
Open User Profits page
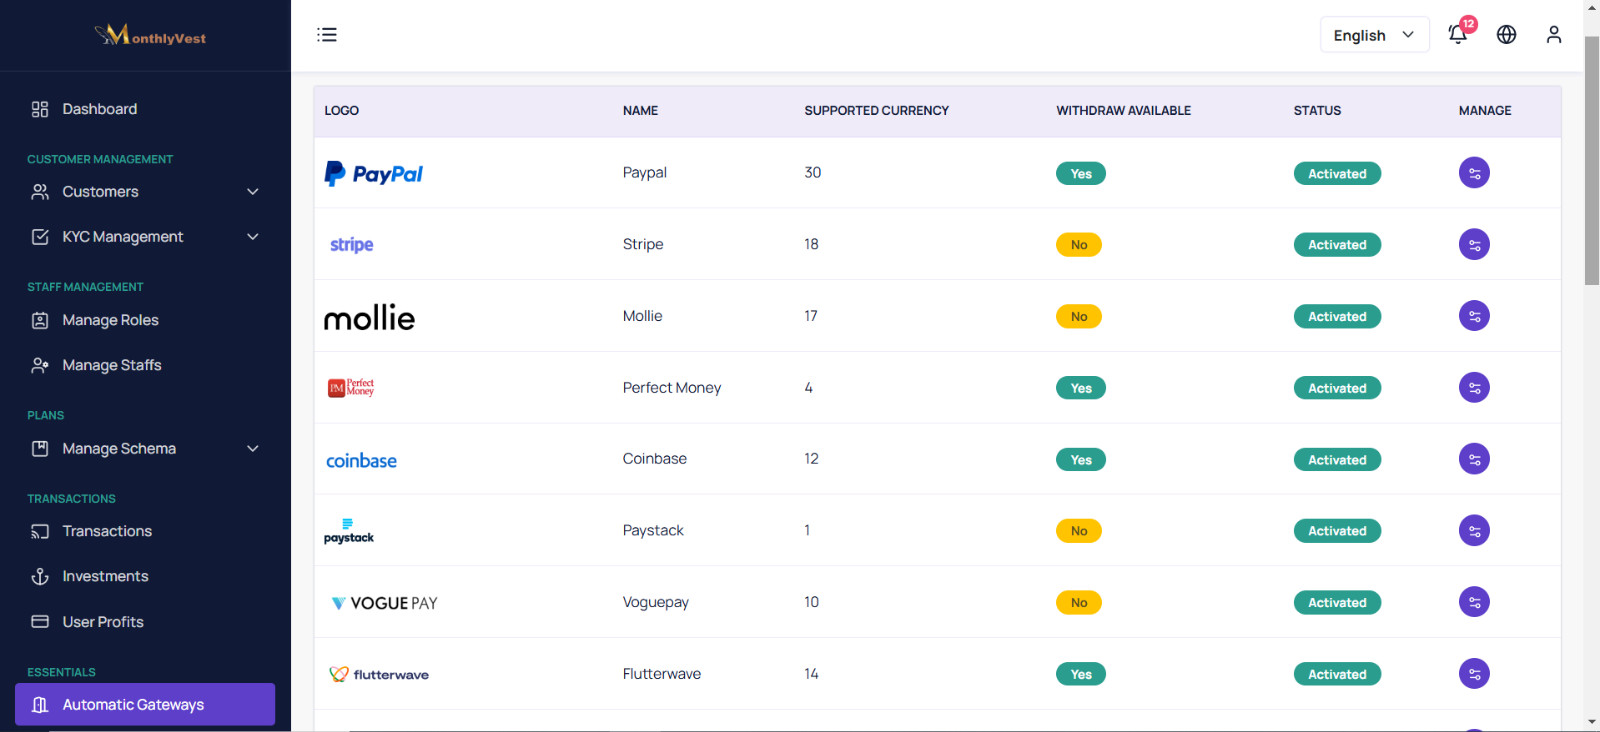point(145,622)
